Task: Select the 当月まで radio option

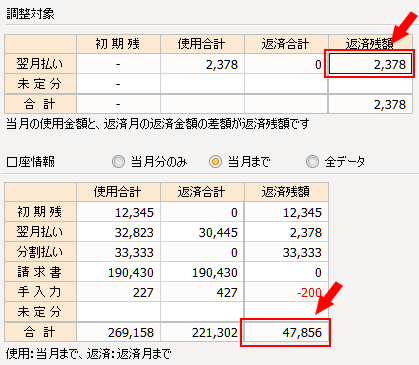Action: pyautogui.click(x=215, y=162)
